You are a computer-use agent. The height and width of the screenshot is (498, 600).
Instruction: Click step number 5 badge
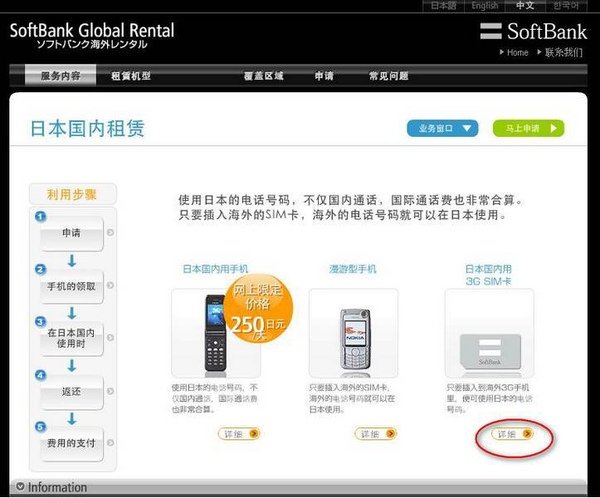(41, 427)
